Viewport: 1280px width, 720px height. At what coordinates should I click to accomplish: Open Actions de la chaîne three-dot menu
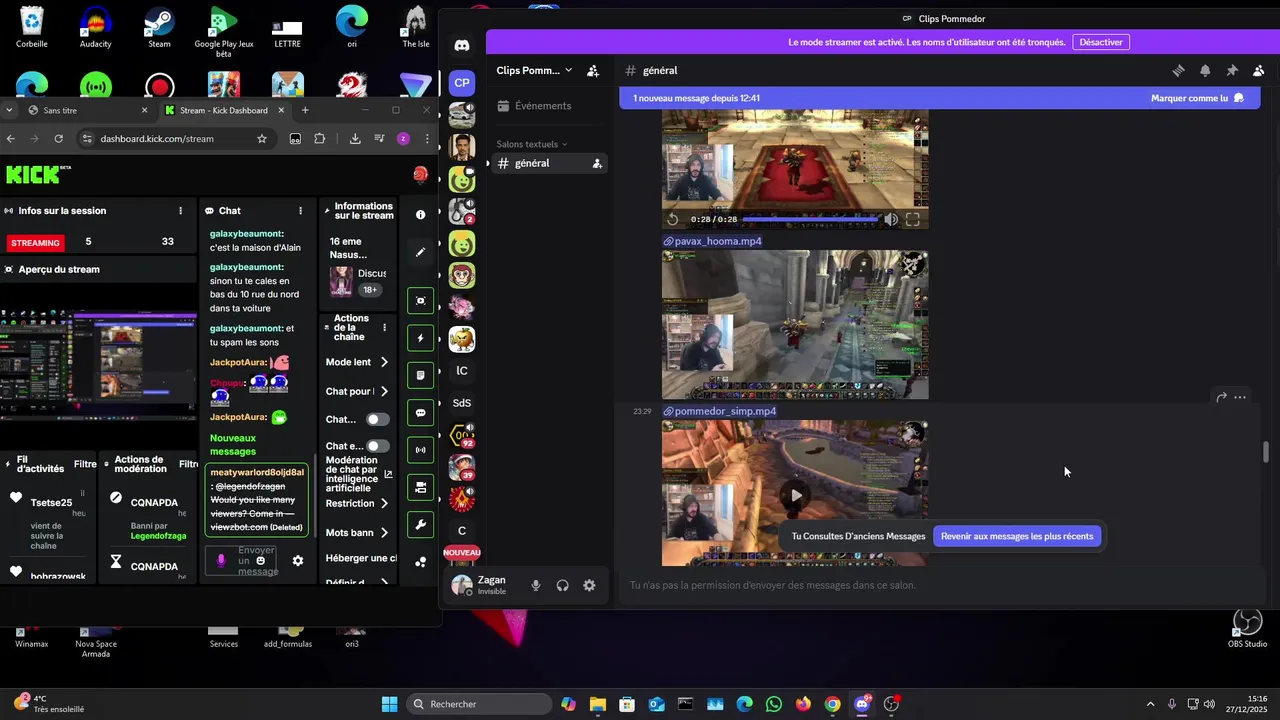pos(384,327)
